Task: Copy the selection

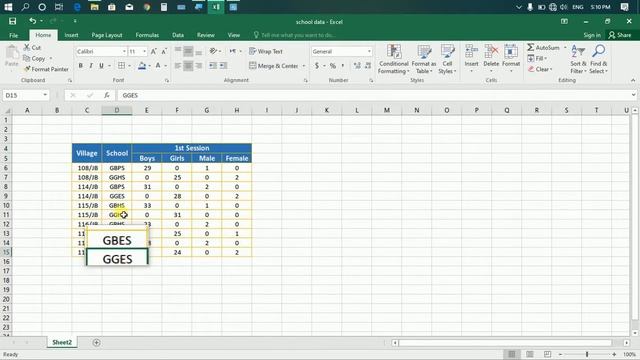Action: click(34, 58)
